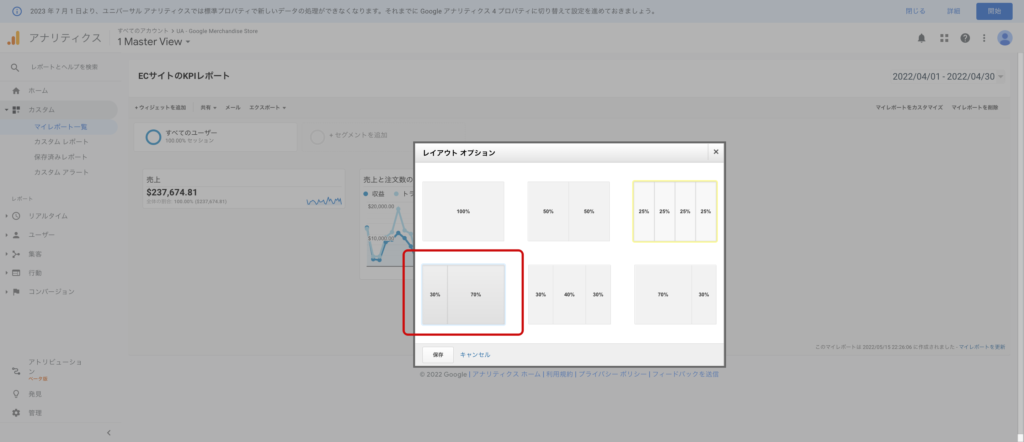Close the layout options dialog
1024x442 pixels.
tap(715, 152)
